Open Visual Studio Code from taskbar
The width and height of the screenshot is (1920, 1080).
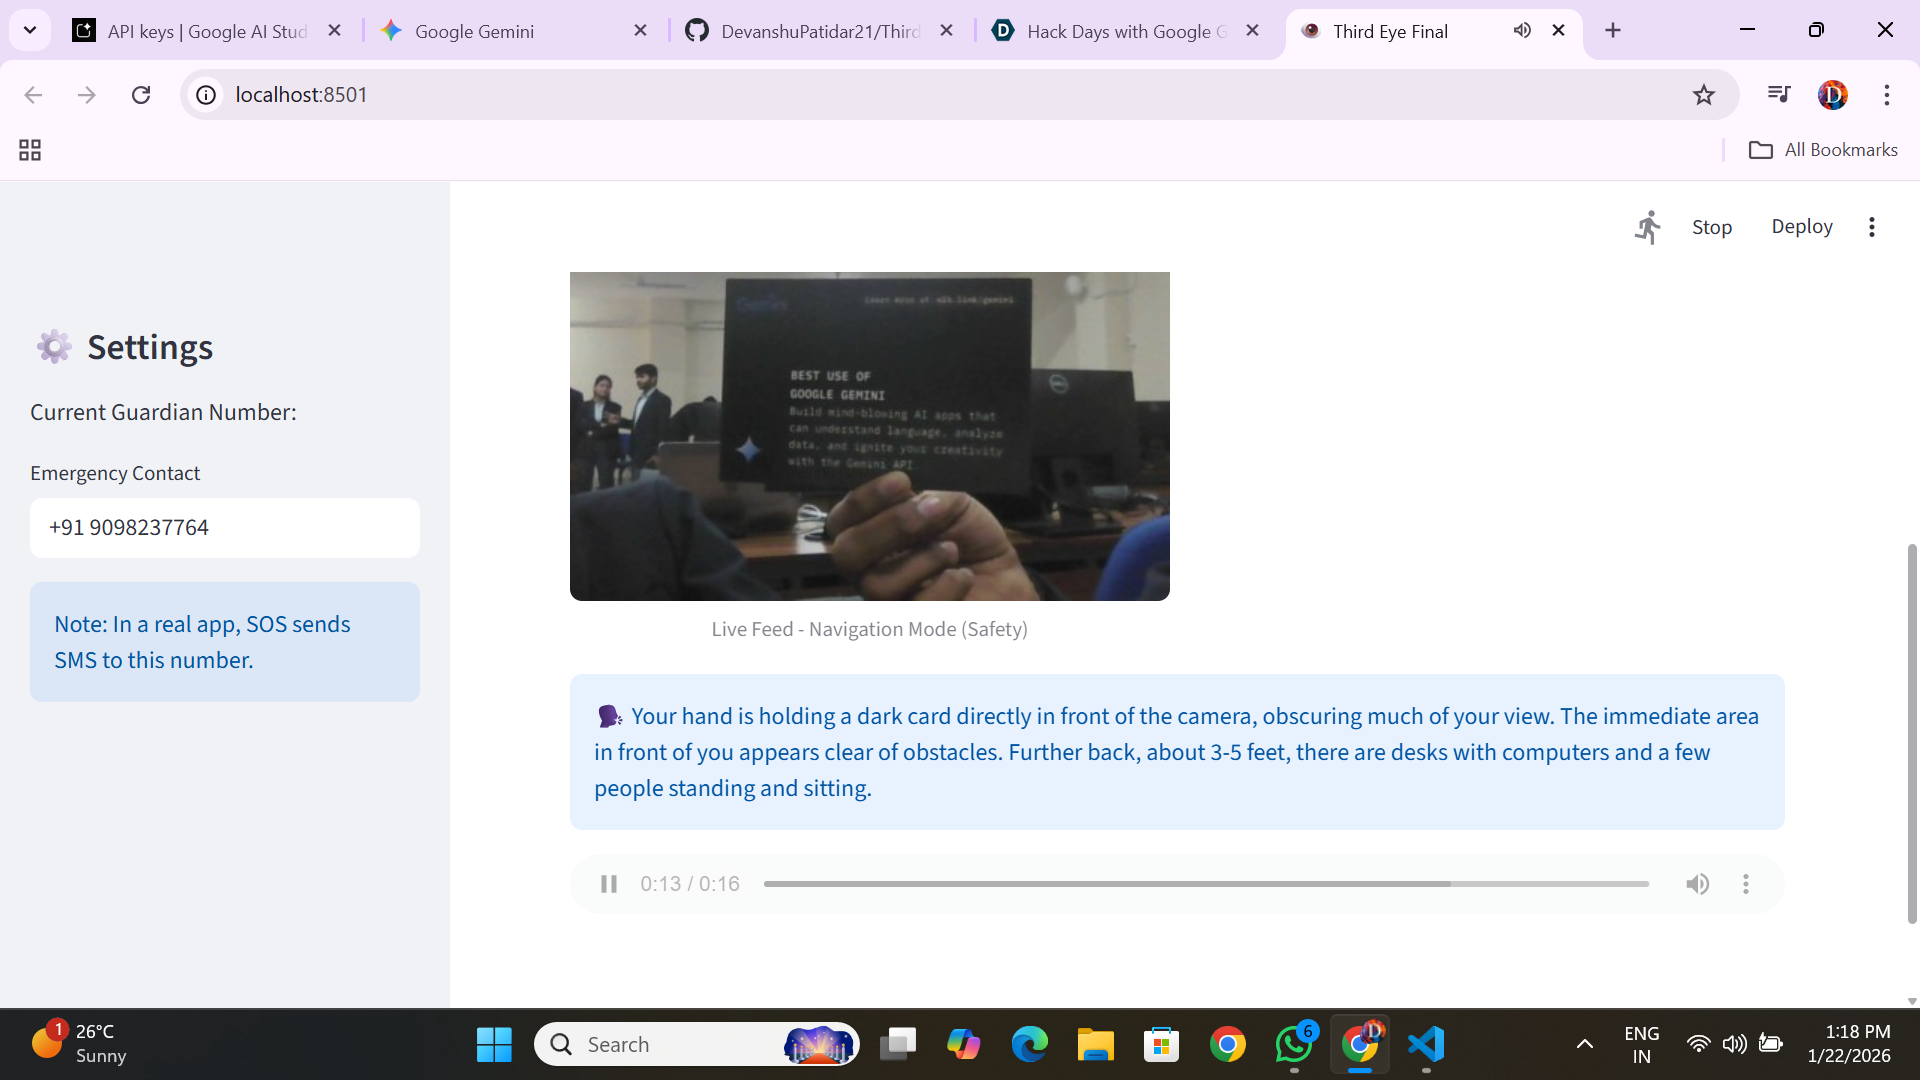click(1426, 1045)
